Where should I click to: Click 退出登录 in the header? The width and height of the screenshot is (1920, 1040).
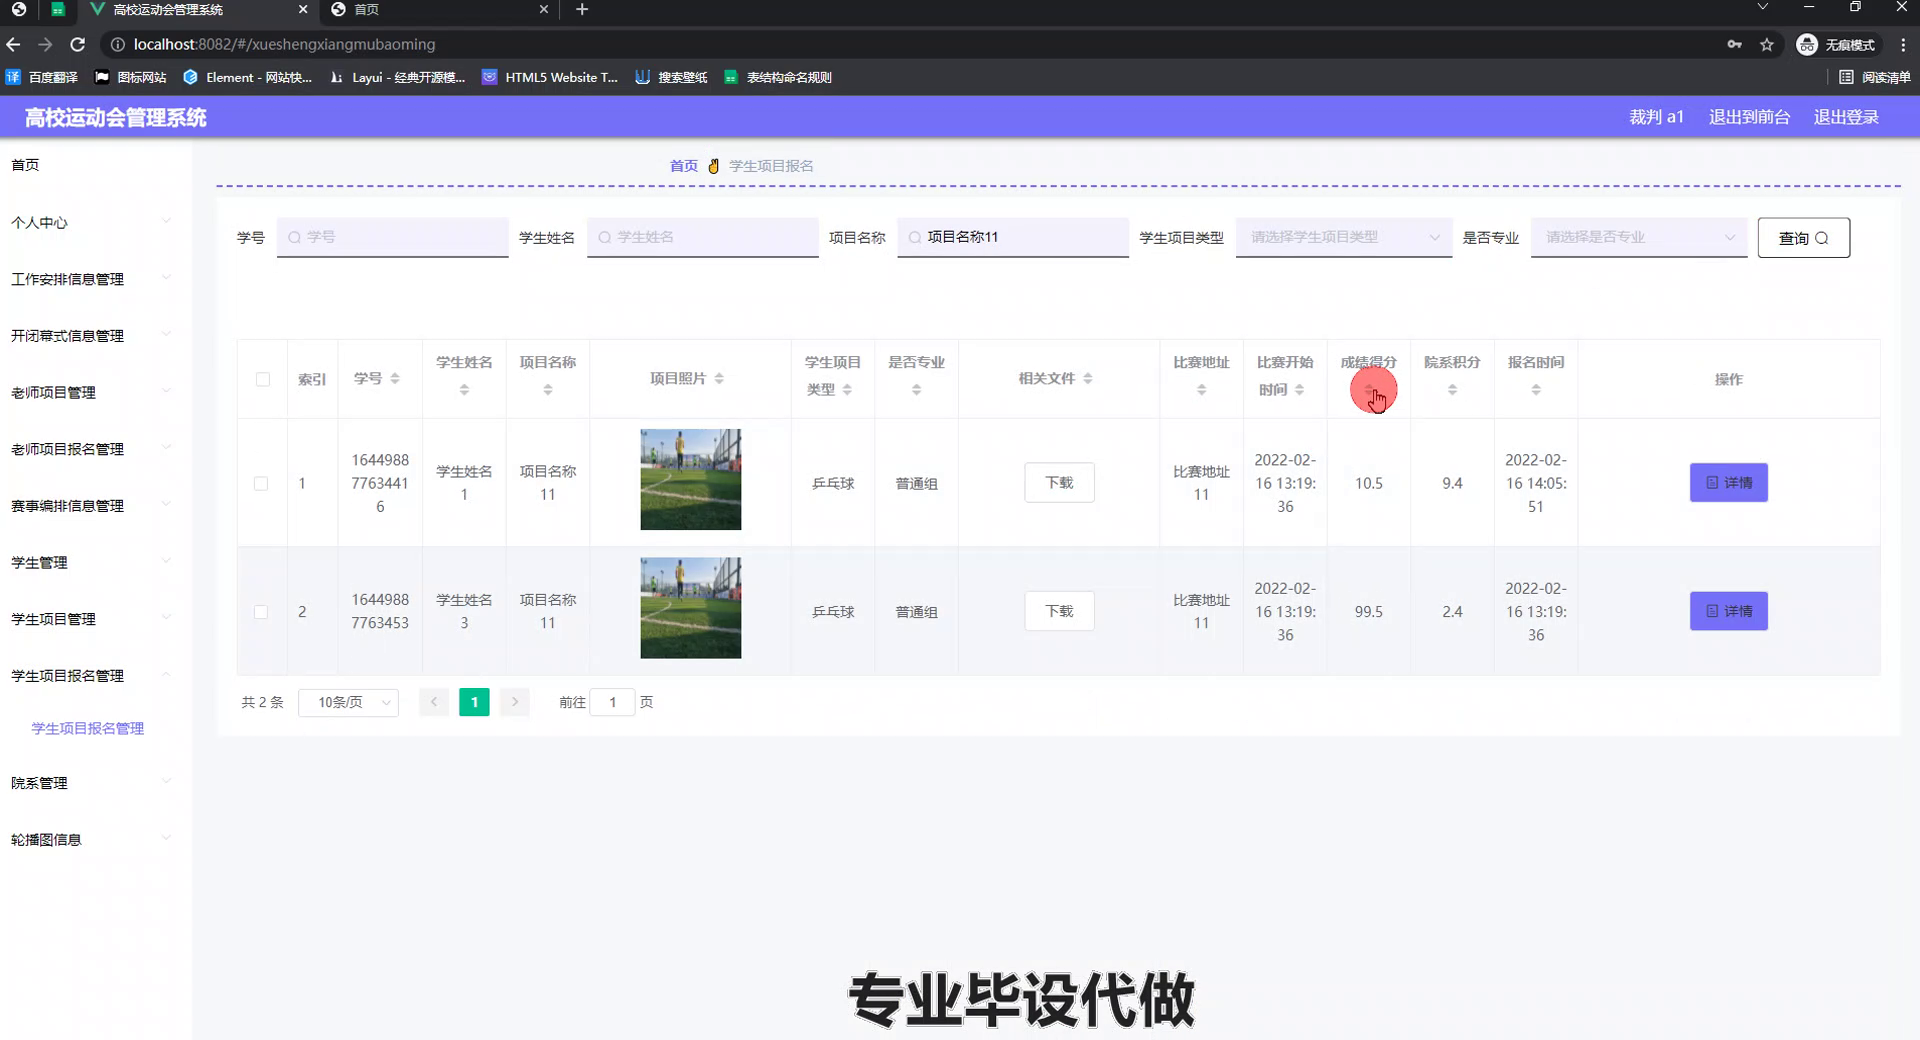[1846, 117]
